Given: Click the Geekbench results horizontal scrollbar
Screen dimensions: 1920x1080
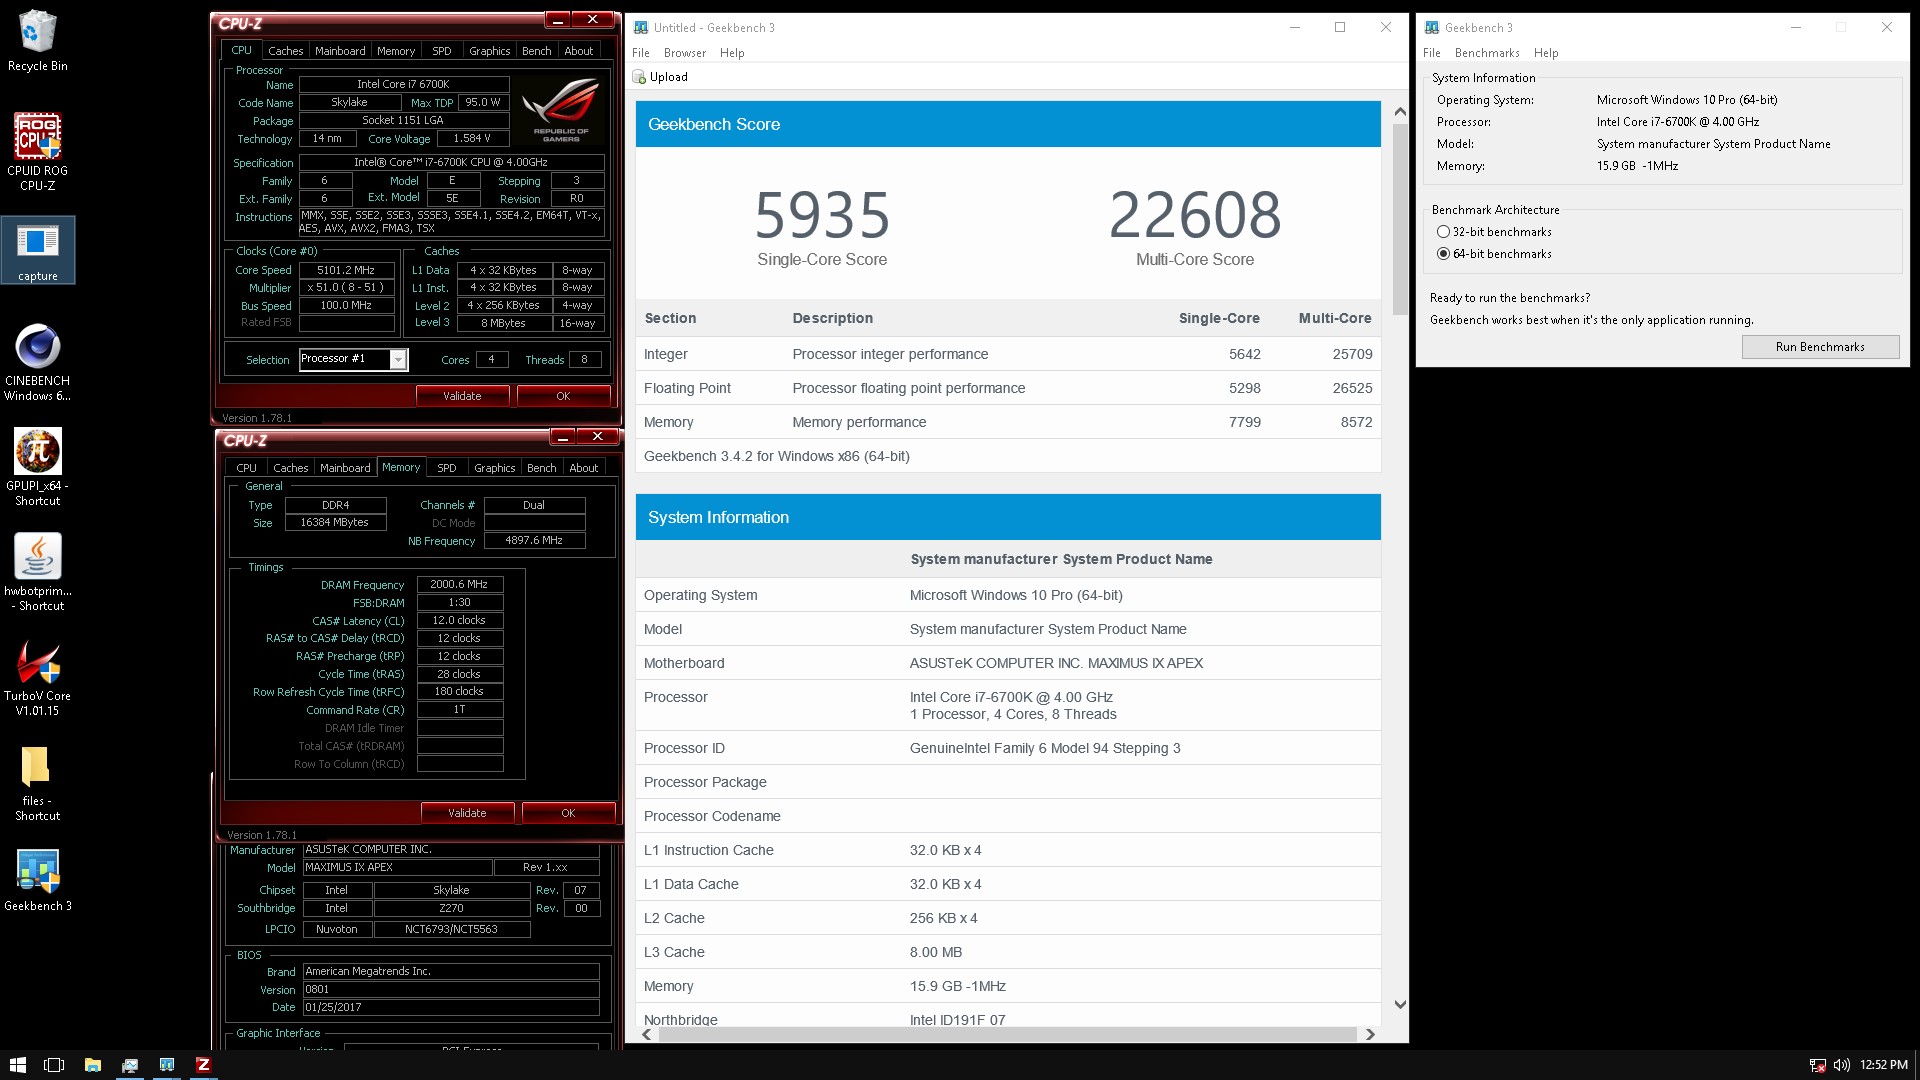Looking at the screenshot, I should [x=1008, y=1034].
